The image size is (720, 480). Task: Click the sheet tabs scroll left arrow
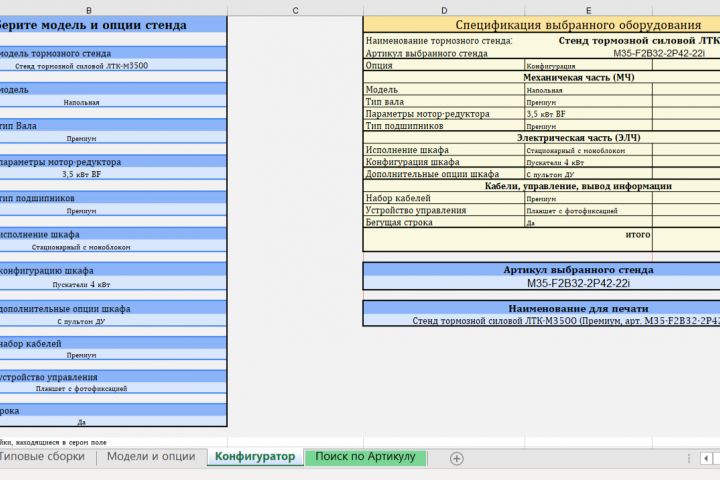(x=706, y=458)
